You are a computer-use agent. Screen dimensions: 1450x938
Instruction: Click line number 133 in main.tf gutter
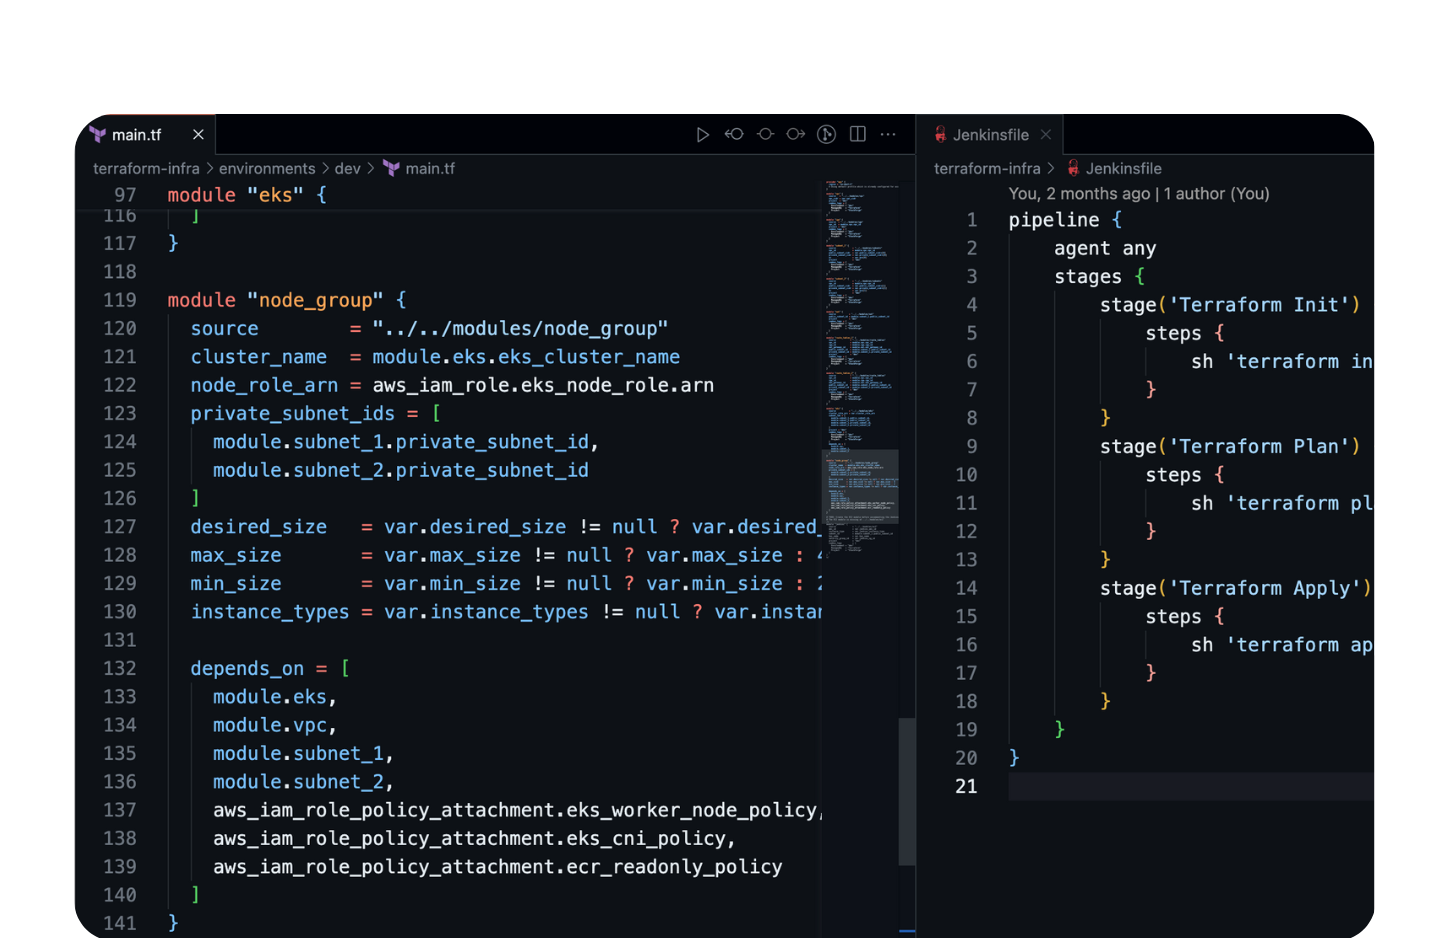tap(119, 696)
